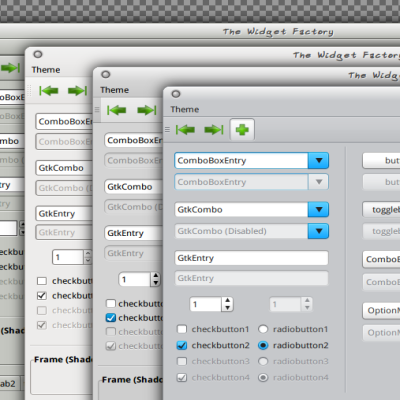Viewport: 400px width, 400px height.
Task: Tick the empty checkbox above the black-checkmark one
Action: (42, 281)
